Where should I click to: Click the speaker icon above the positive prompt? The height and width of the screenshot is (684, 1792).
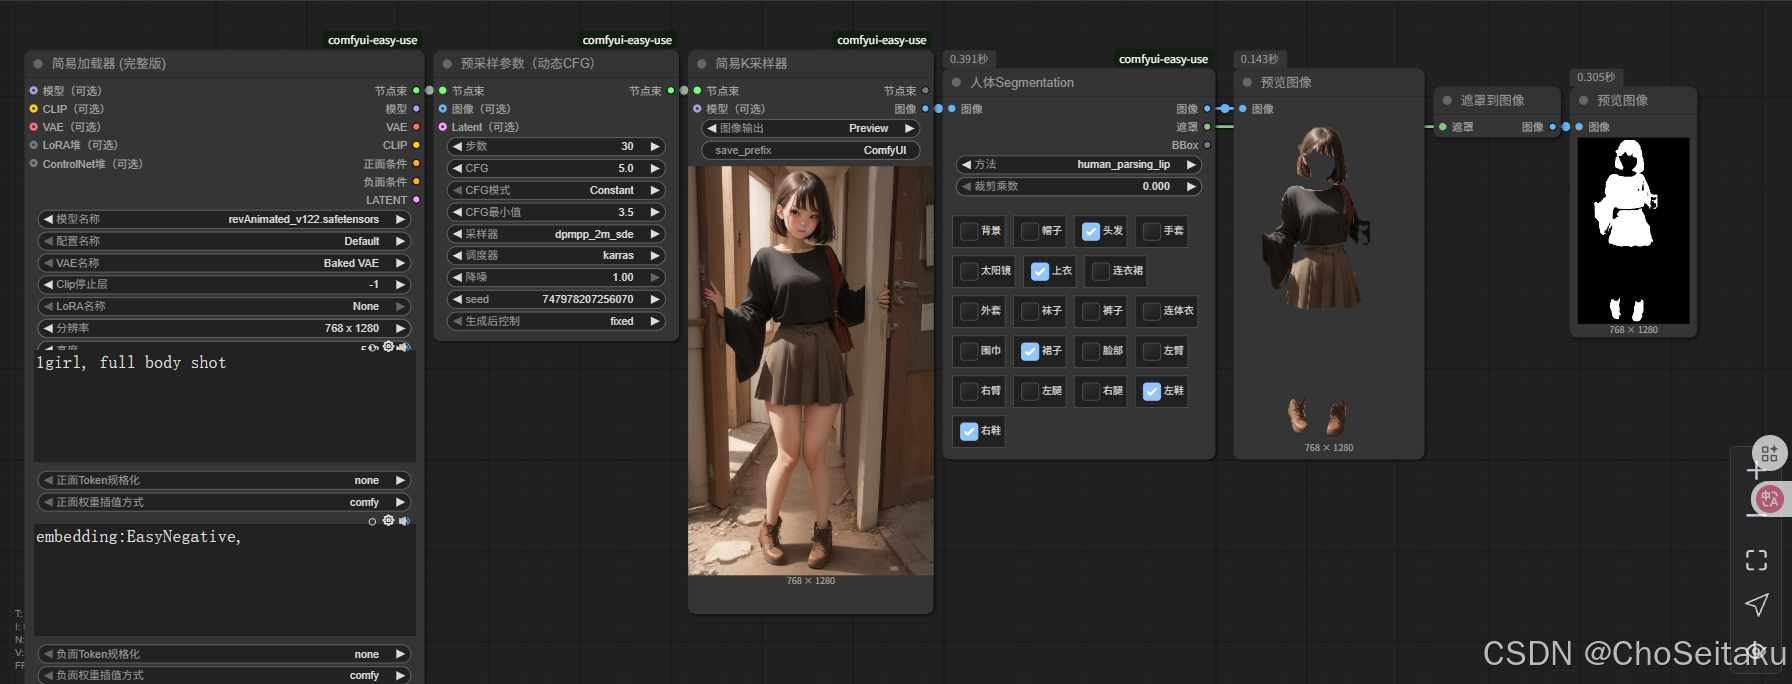point(403,346)
